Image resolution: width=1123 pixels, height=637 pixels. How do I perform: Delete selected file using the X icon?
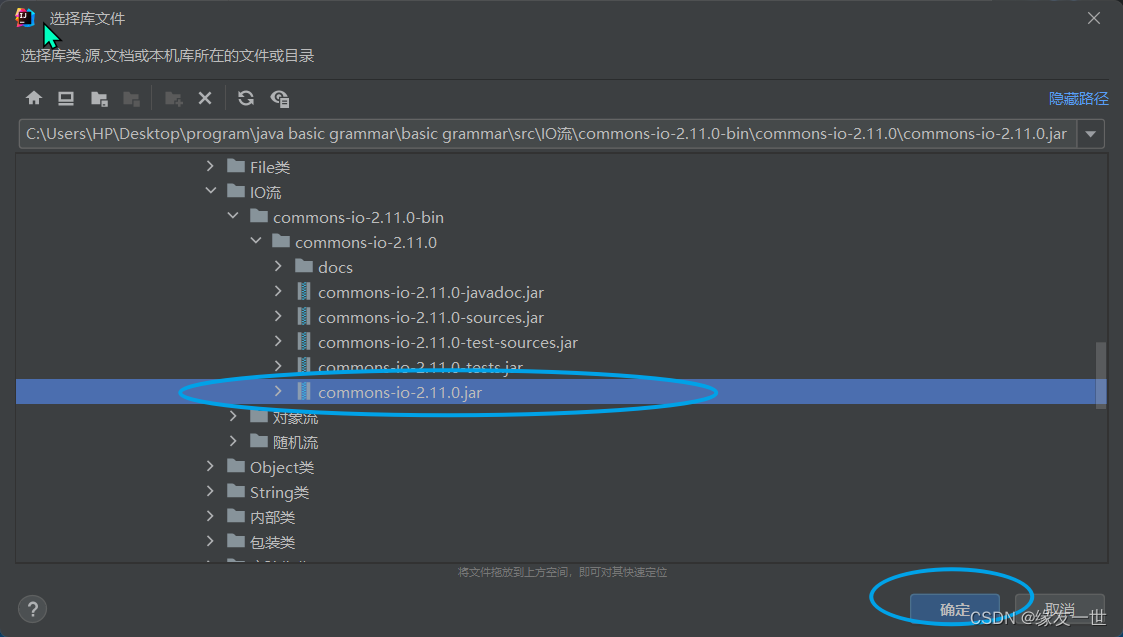pos(206,98)
